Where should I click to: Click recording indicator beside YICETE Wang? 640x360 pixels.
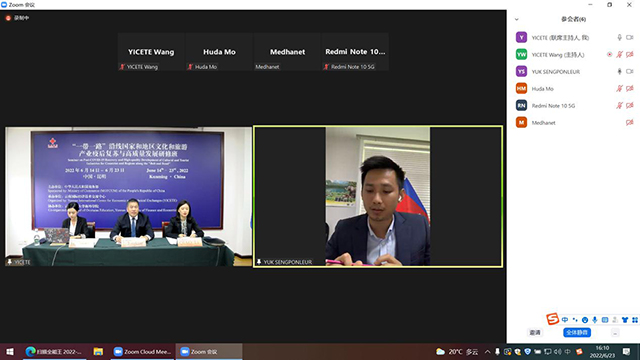pyautogui.click(x=609, y=54)
